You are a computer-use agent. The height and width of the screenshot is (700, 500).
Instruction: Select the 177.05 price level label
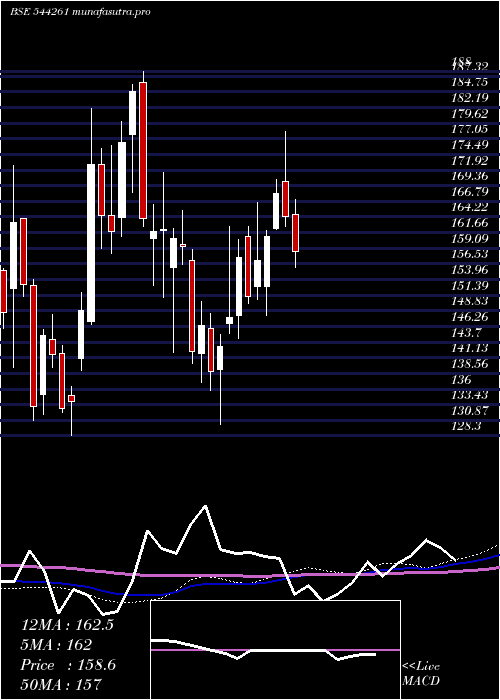[x=471, y=129]
